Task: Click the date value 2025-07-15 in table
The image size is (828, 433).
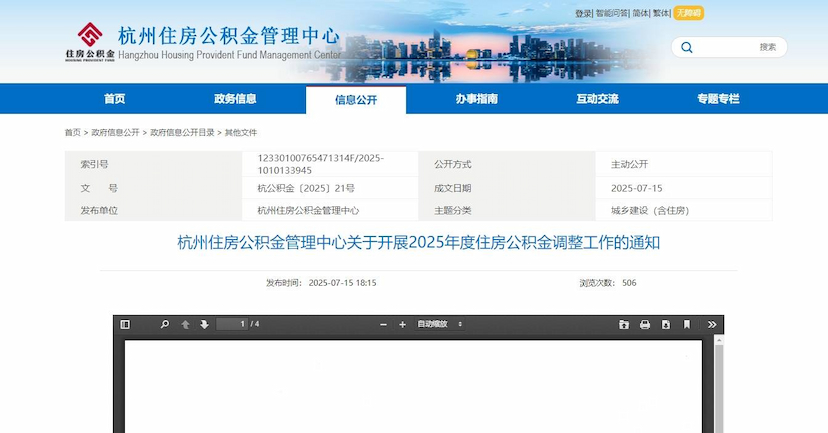Action: point(636,188)
